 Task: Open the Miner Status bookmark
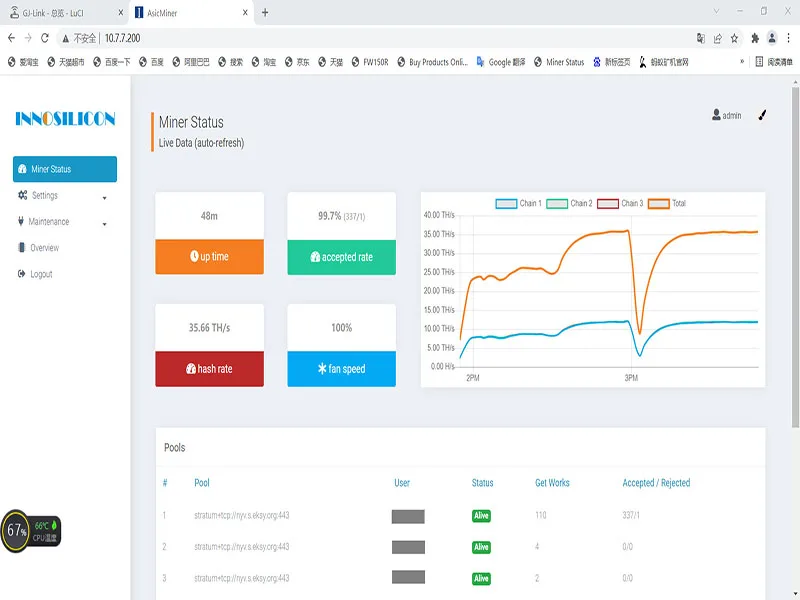click(559, 62)
